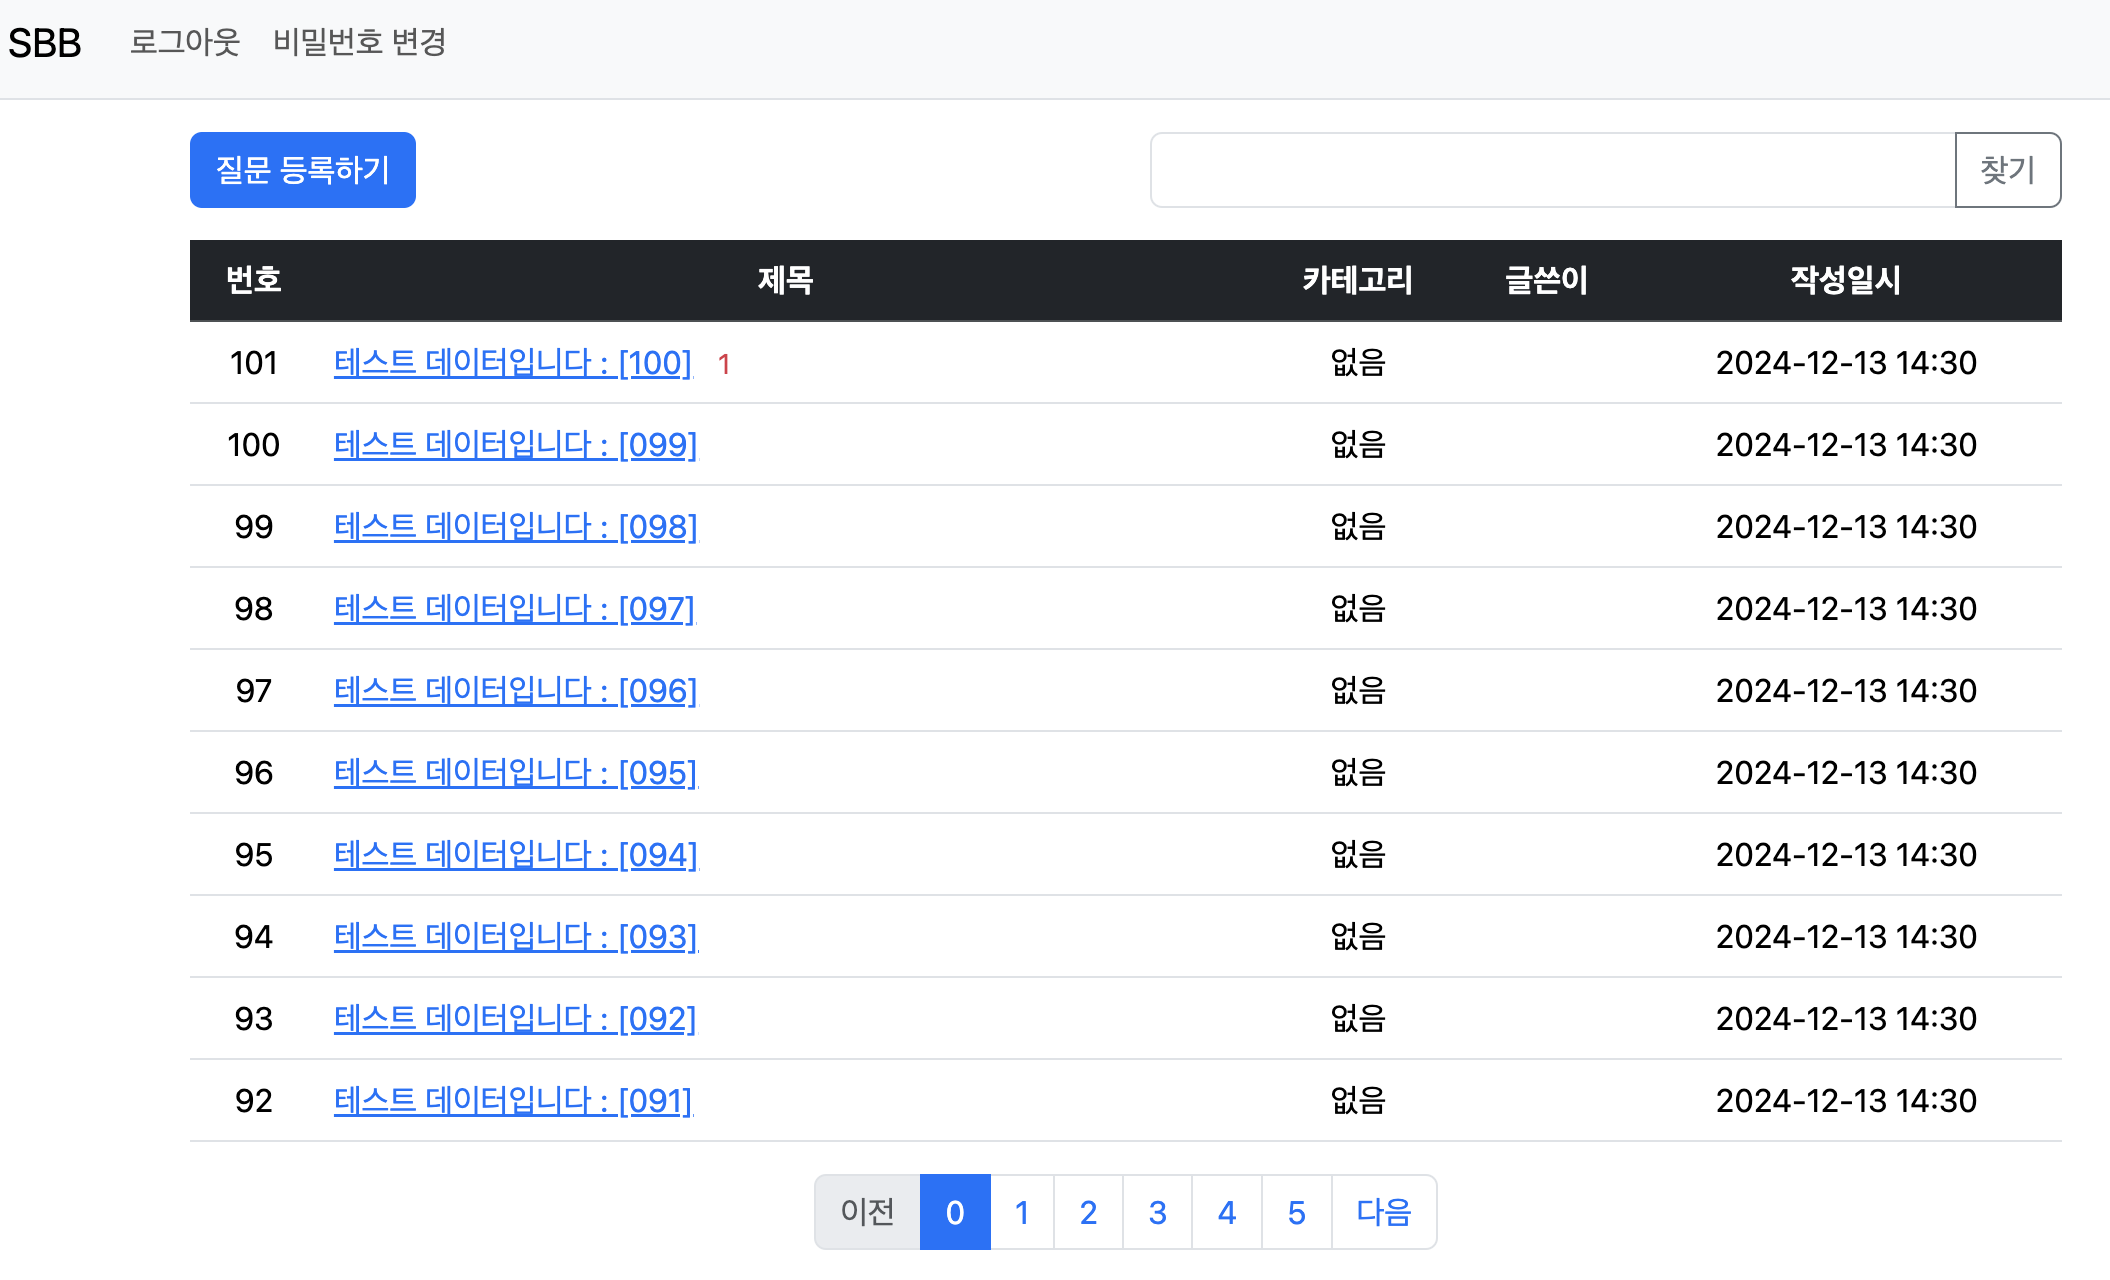Click 없음 category in row 95
Viewport: 2110px width, 1280px height.
point(1358,855)
